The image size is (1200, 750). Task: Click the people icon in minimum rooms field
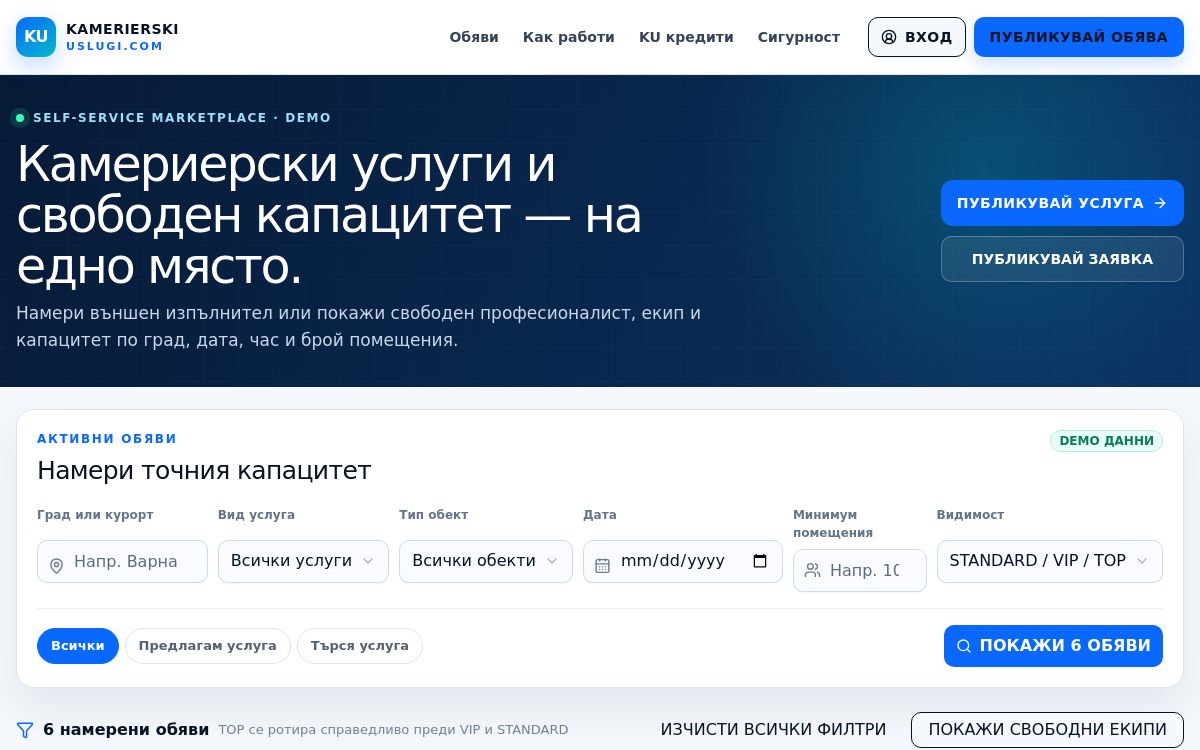[812, 570]
